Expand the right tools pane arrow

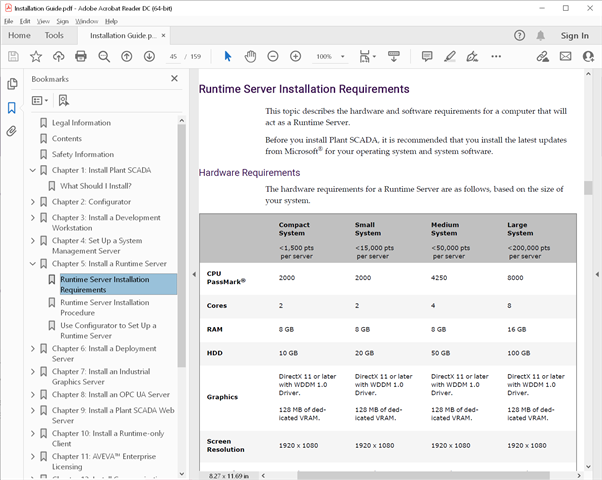pyautogui.click(x=597, y=274)
